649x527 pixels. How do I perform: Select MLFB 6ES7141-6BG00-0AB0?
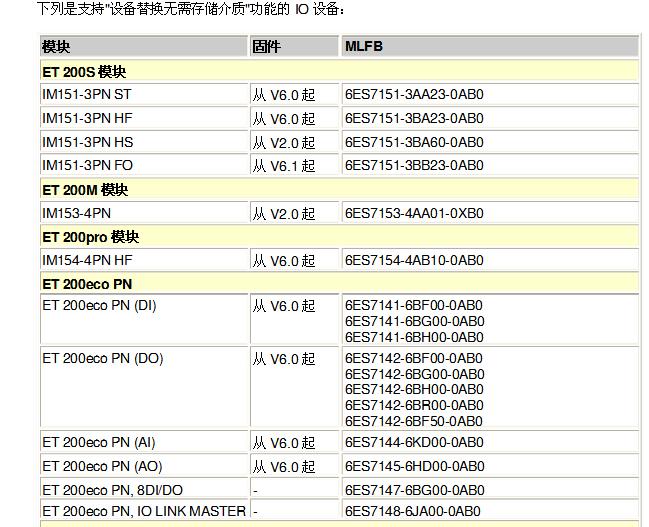click(x=414, y=321)
